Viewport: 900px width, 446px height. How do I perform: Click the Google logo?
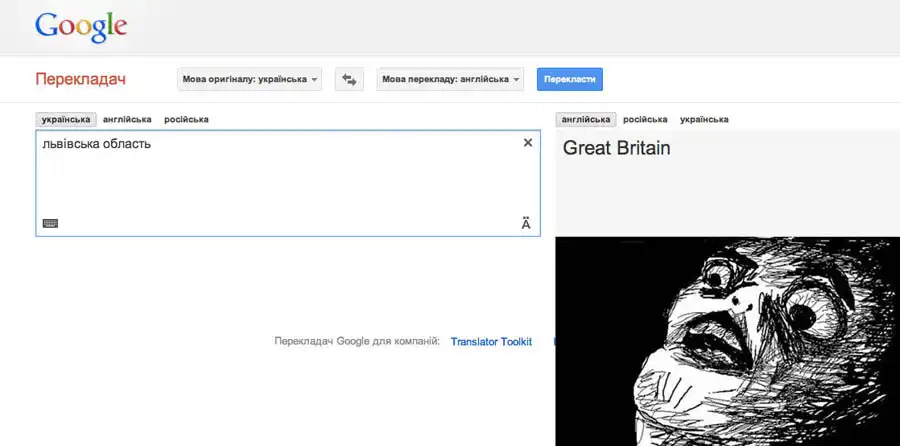point(81,27)
